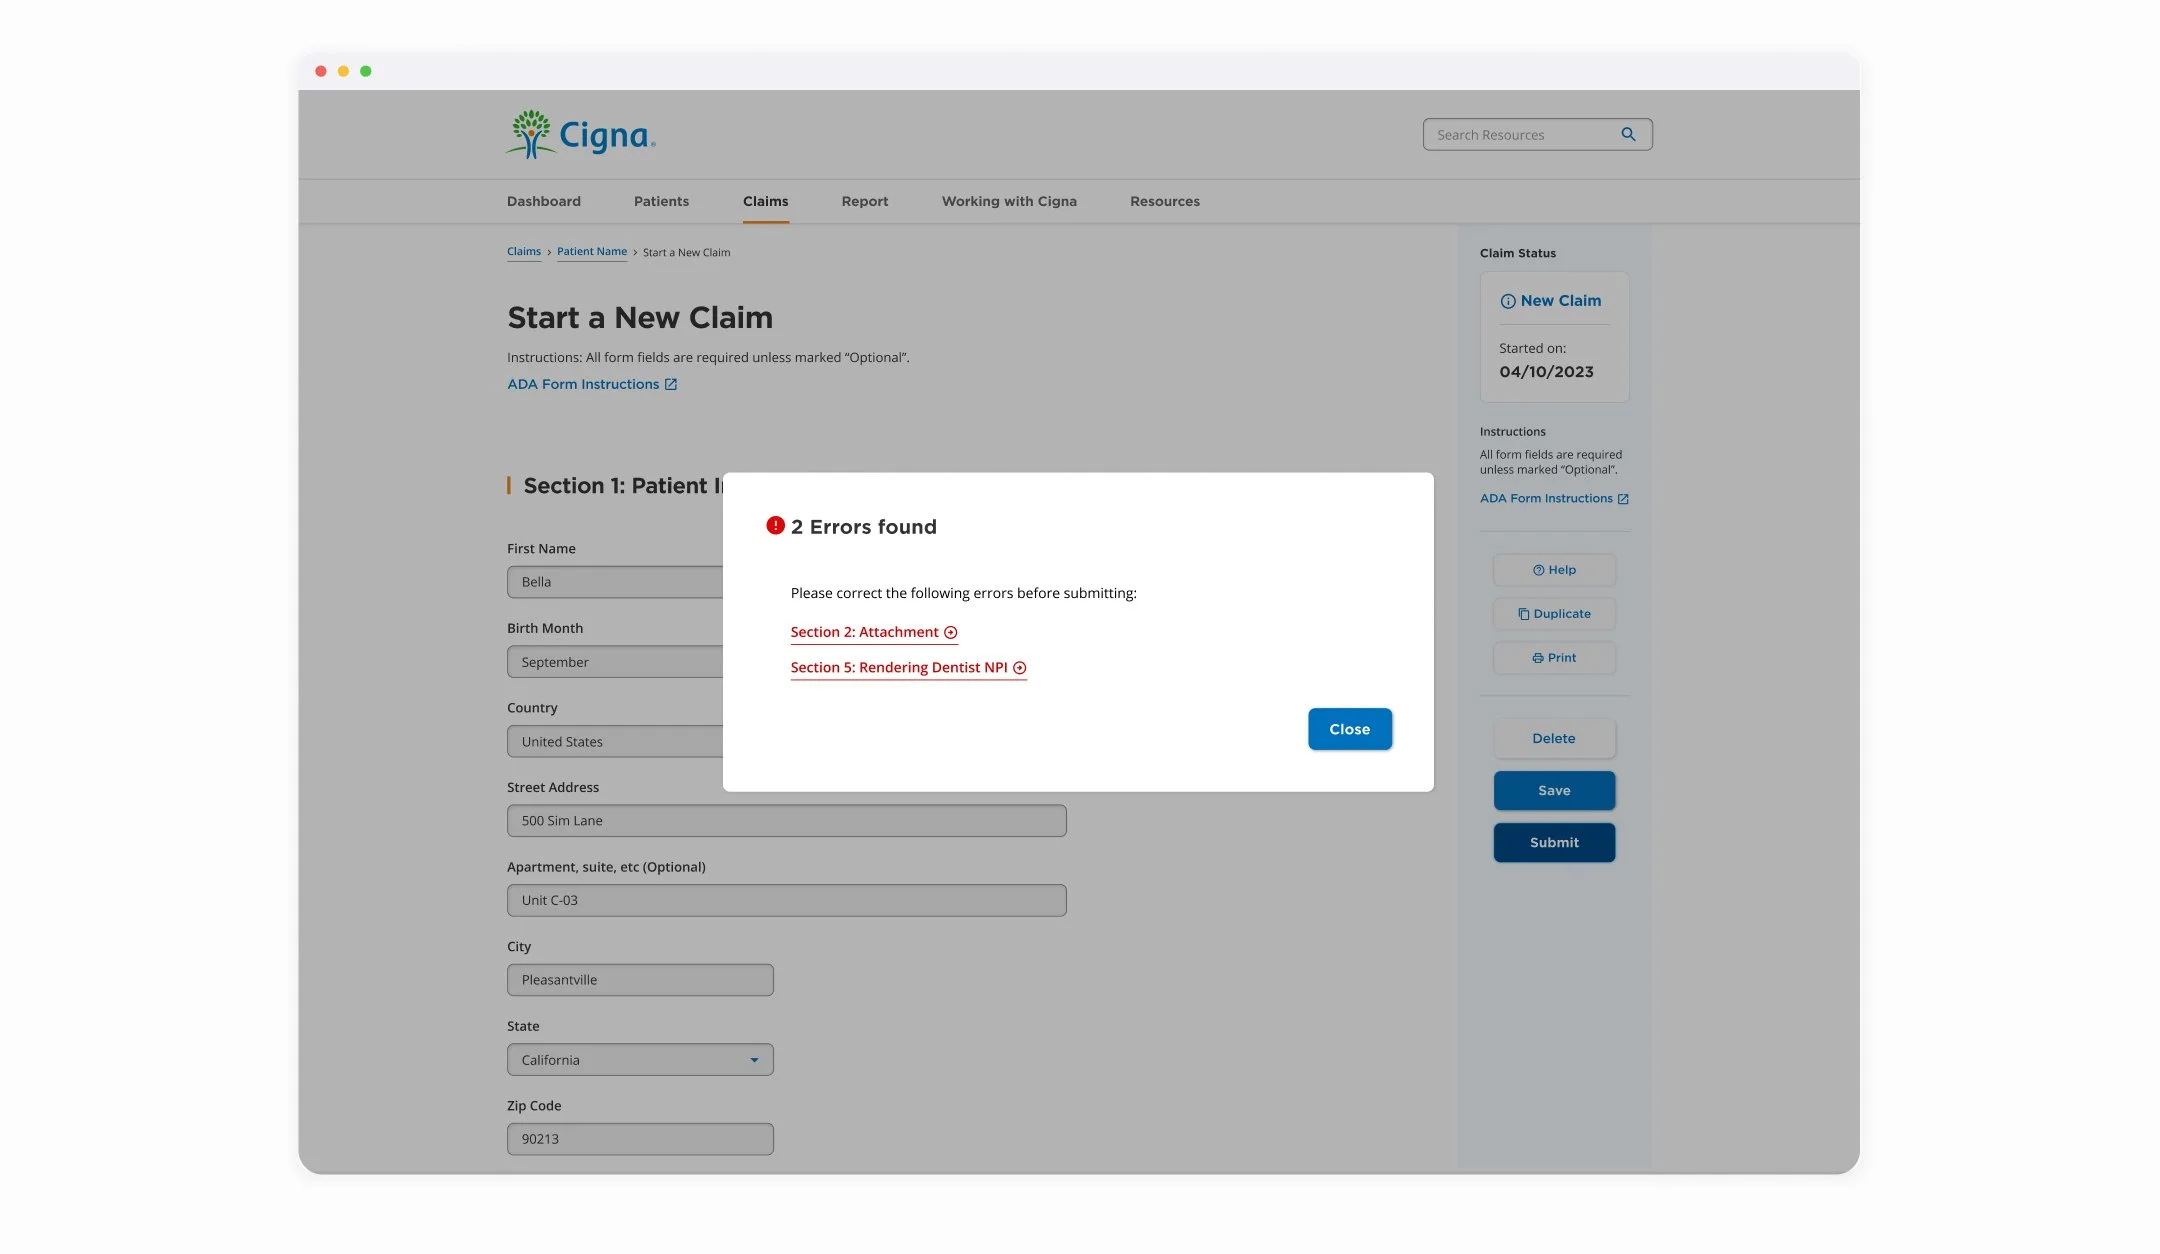Go to the Patients tab
Image resolution: width=2160 pixels, height=1254 pixels.
pos(661,201)
